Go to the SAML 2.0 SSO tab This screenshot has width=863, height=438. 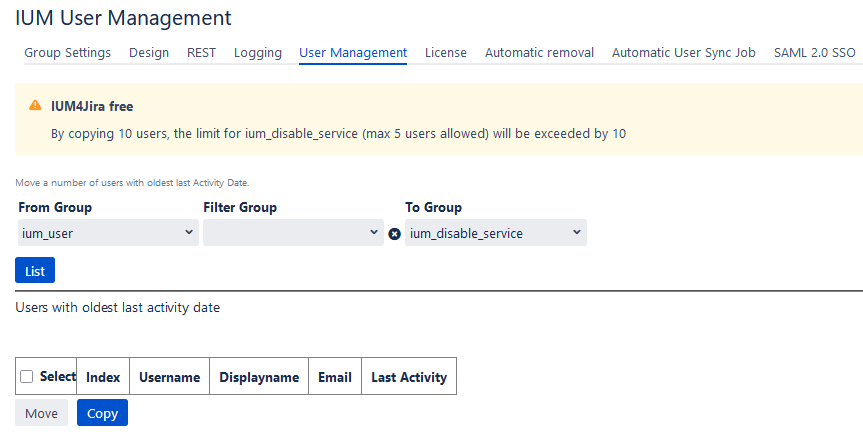click(814, 53)
